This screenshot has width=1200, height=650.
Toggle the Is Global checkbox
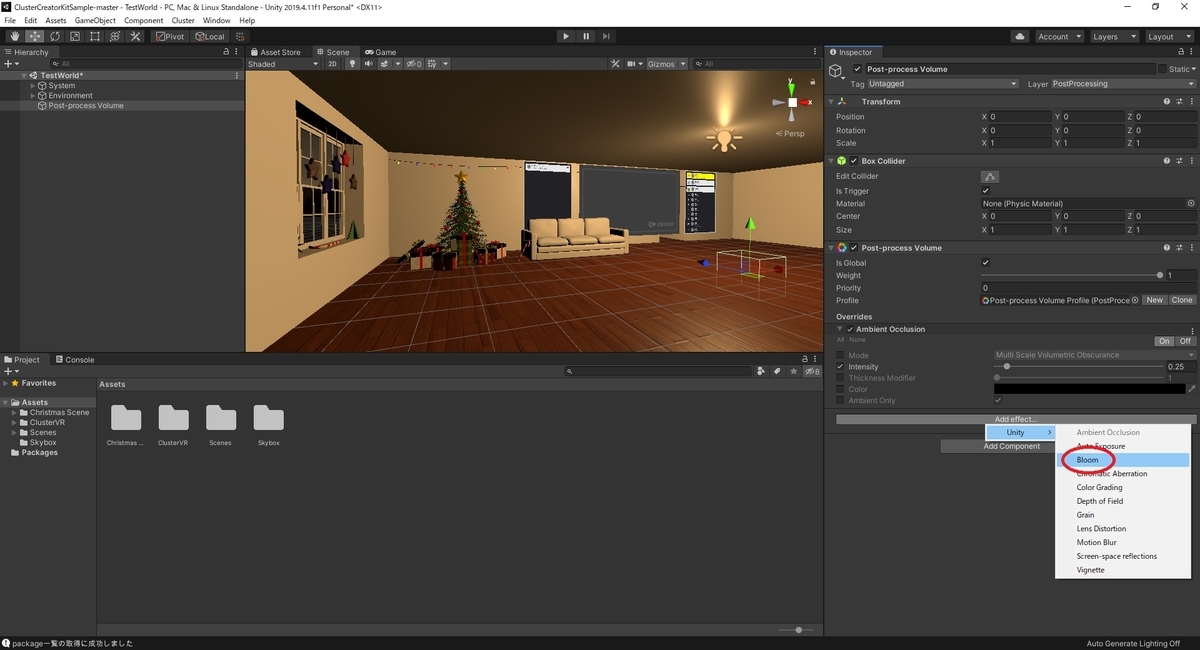[986, 263]
